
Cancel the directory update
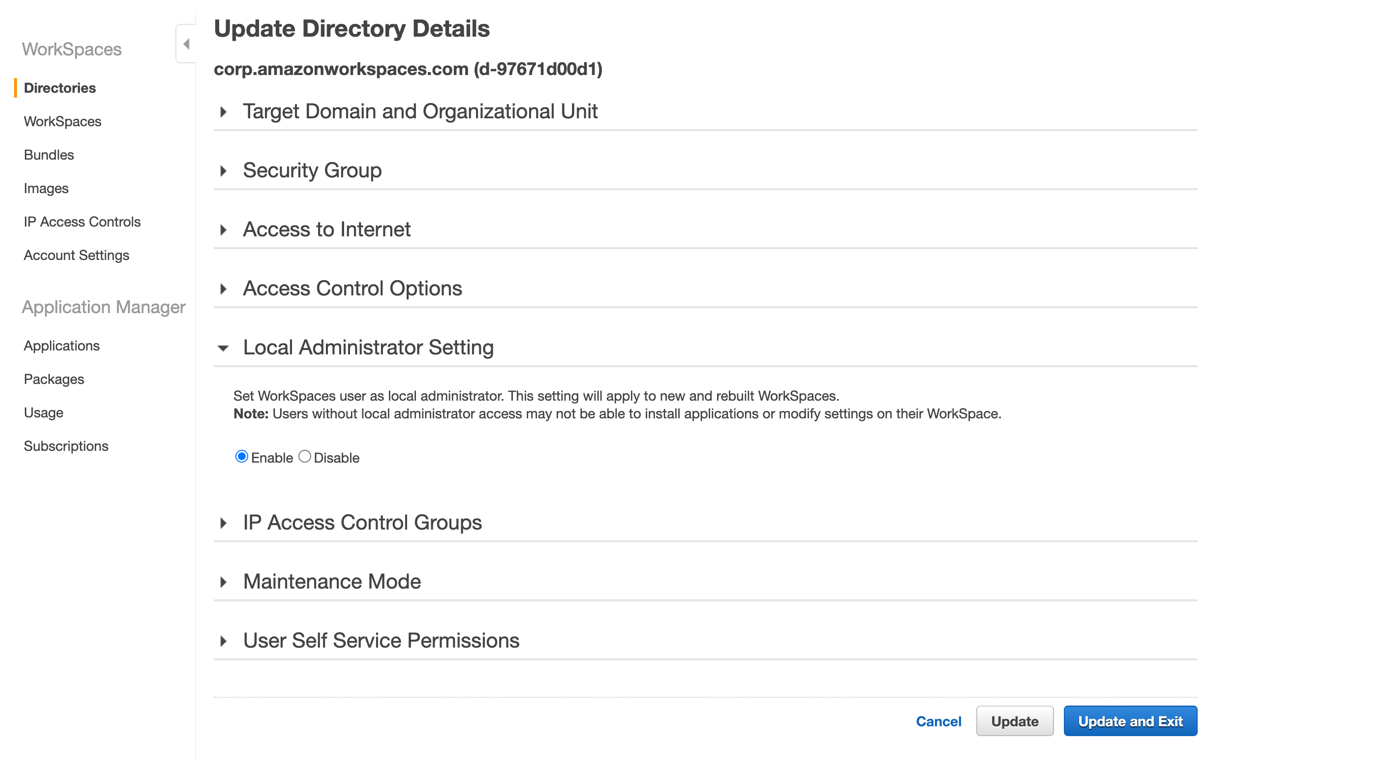pyautogui.click(x=938, y=721)
